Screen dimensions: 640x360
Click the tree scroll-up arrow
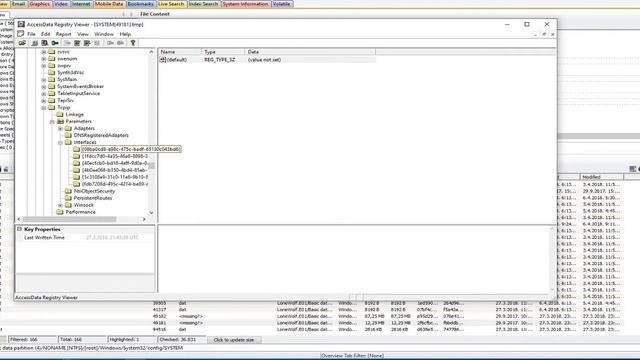151,52
